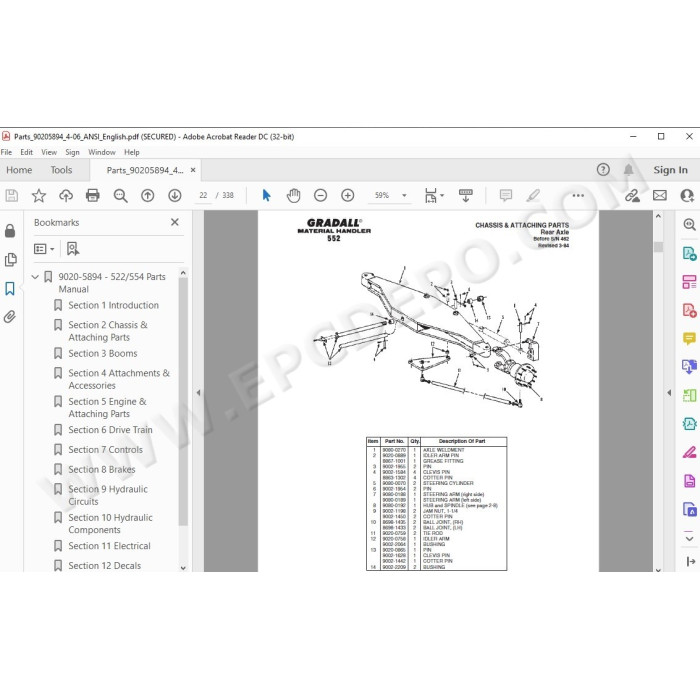Select the arrow selection tool
This screenshot has width=700, height=700.
267,196
